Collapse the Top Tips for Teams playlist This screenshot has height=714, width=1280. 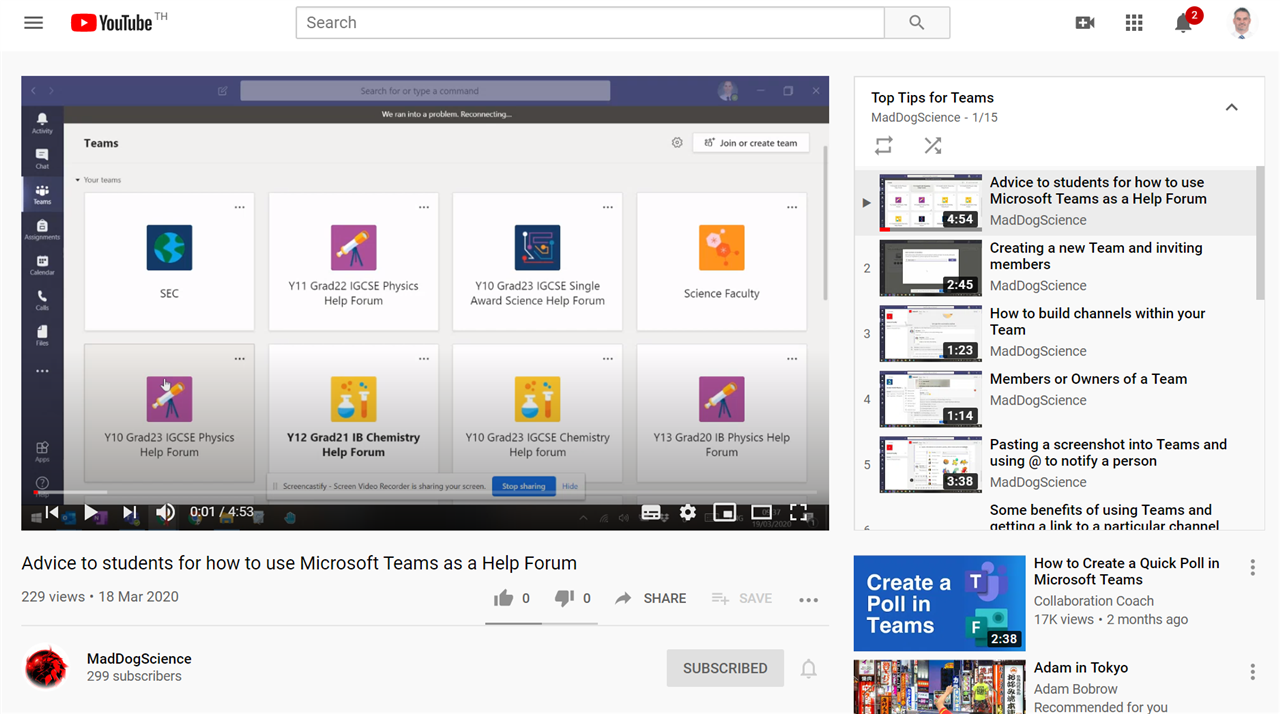[x=1232, y=107]
